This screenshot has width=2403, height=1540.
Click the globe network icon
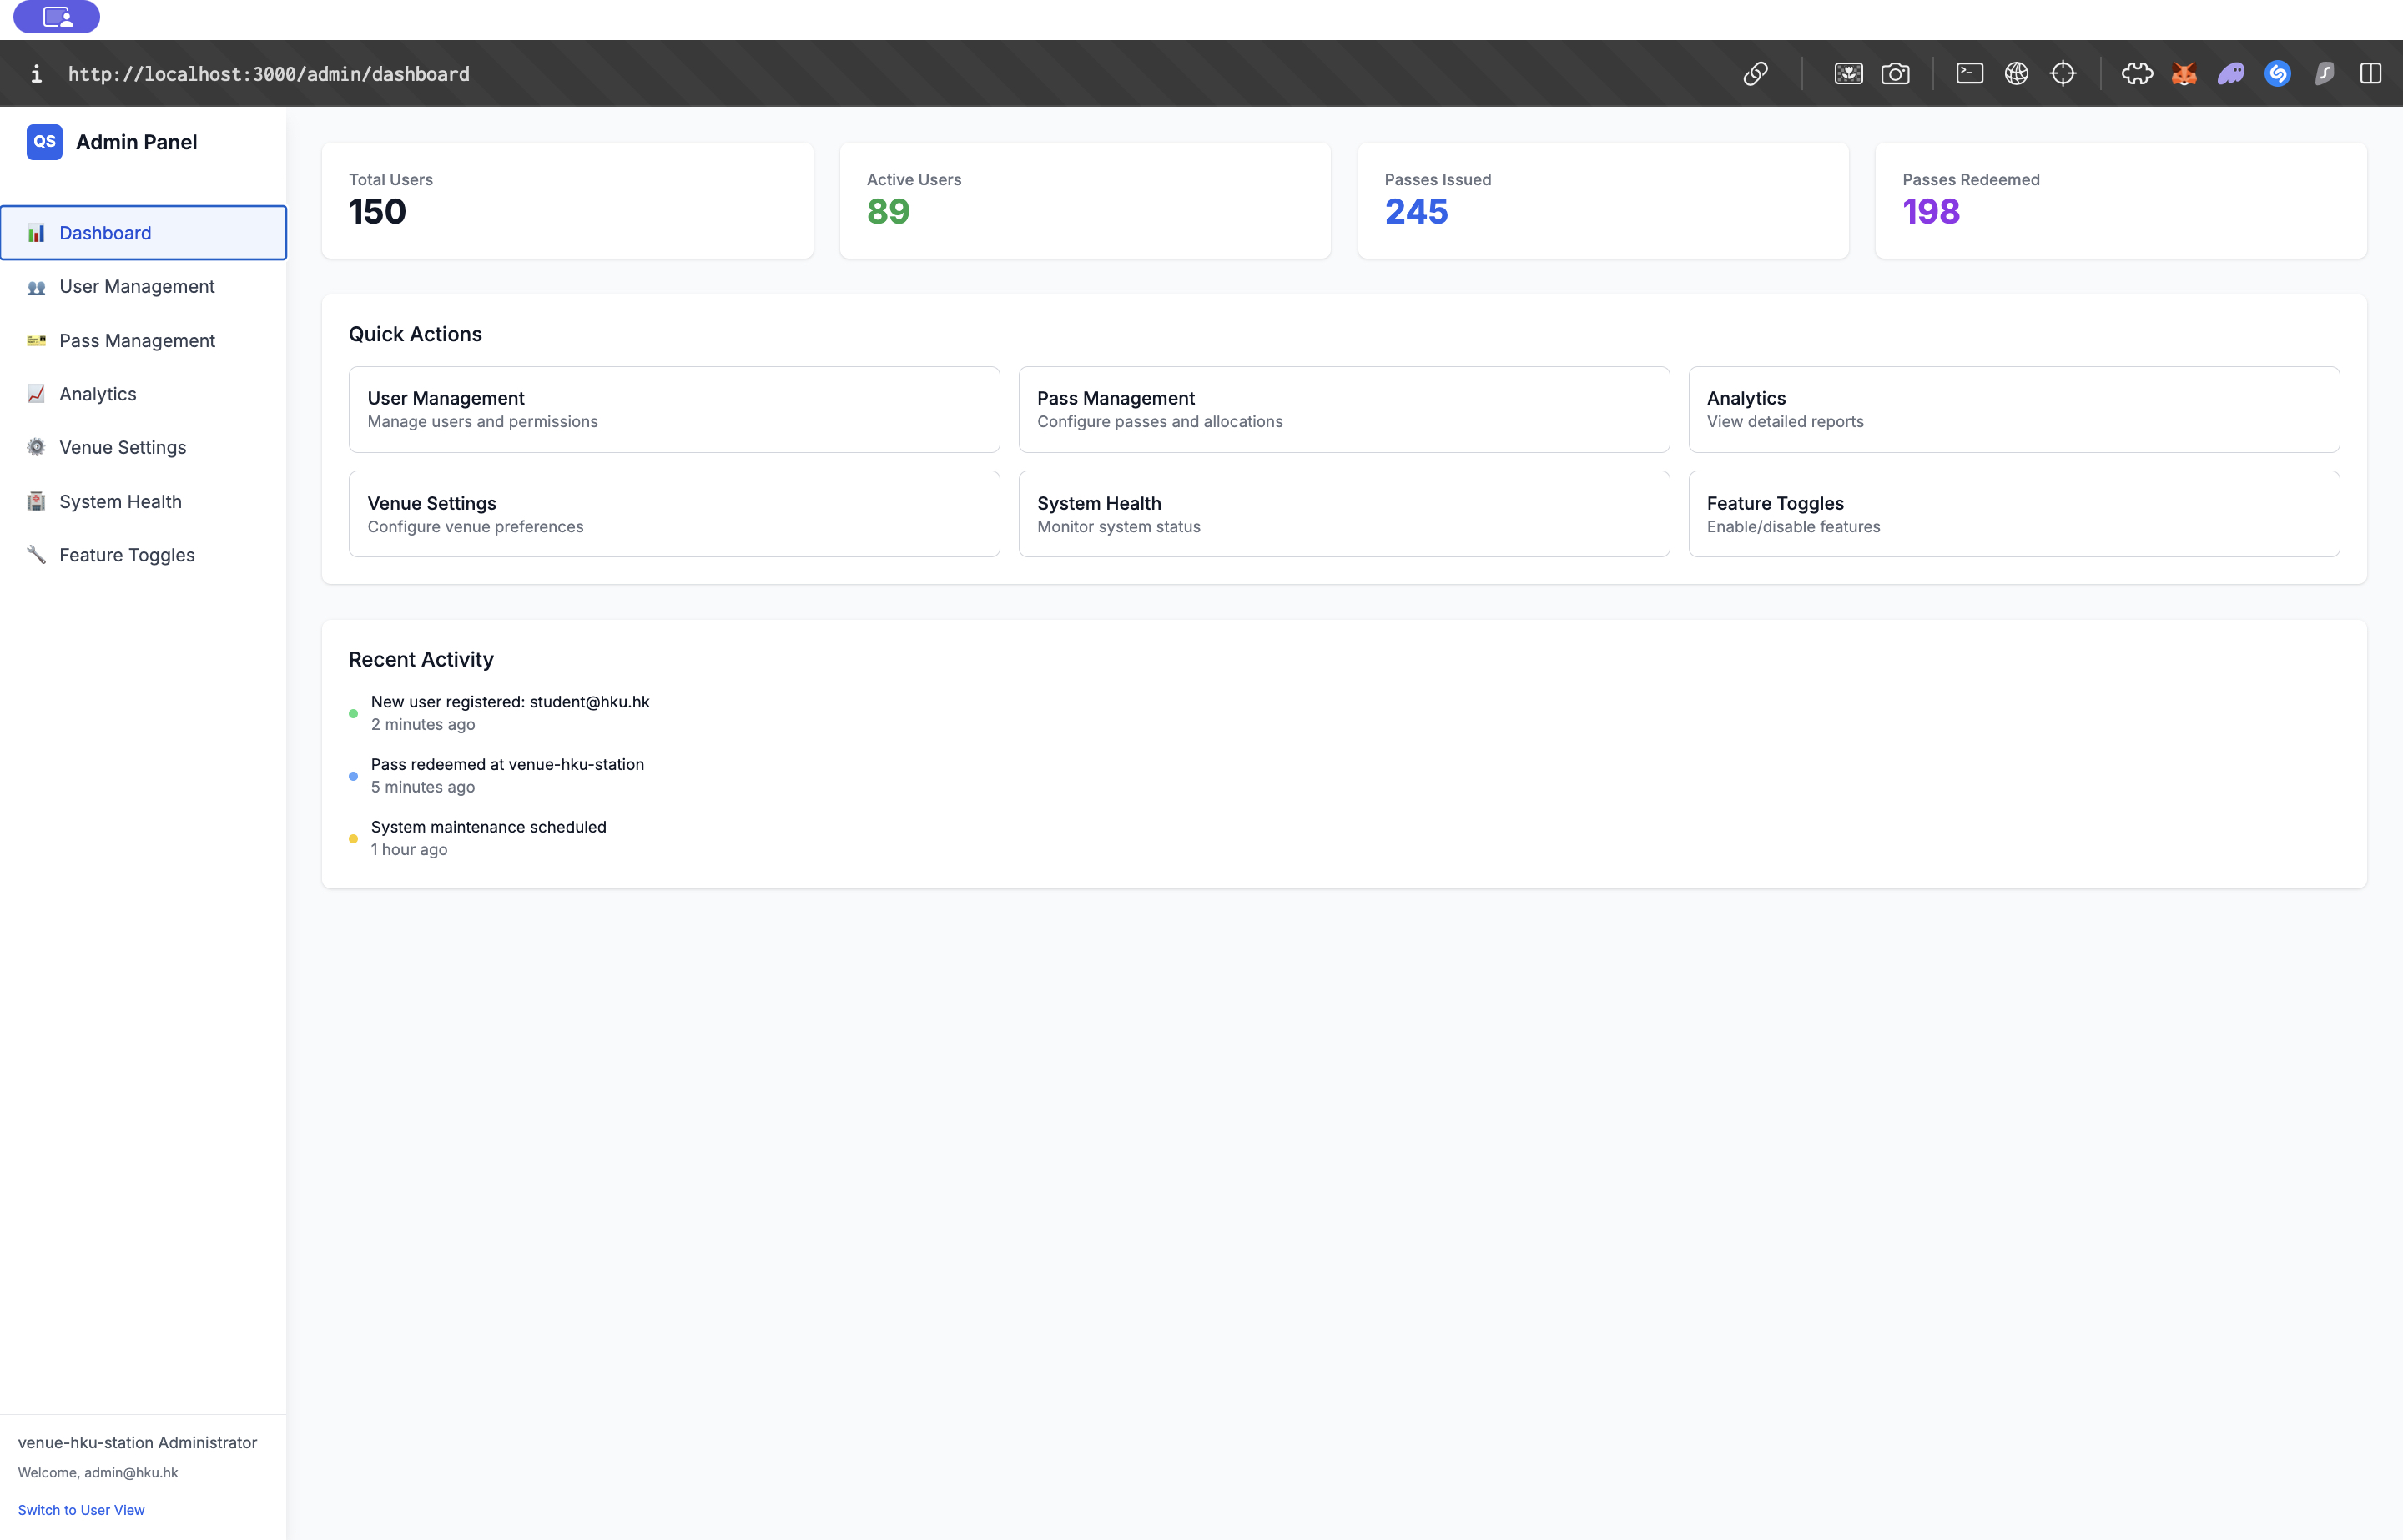tap(2016, 74)
